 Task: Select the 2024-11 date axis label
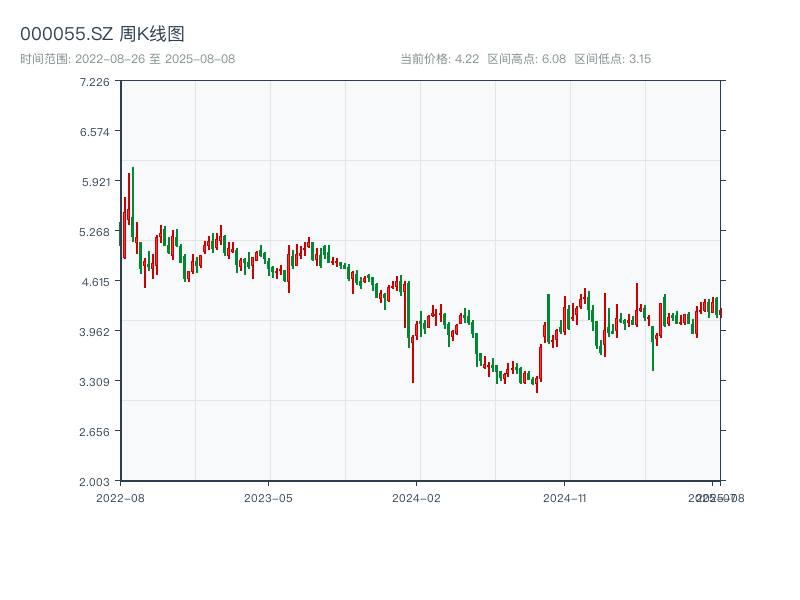click(x=564, y=497)
